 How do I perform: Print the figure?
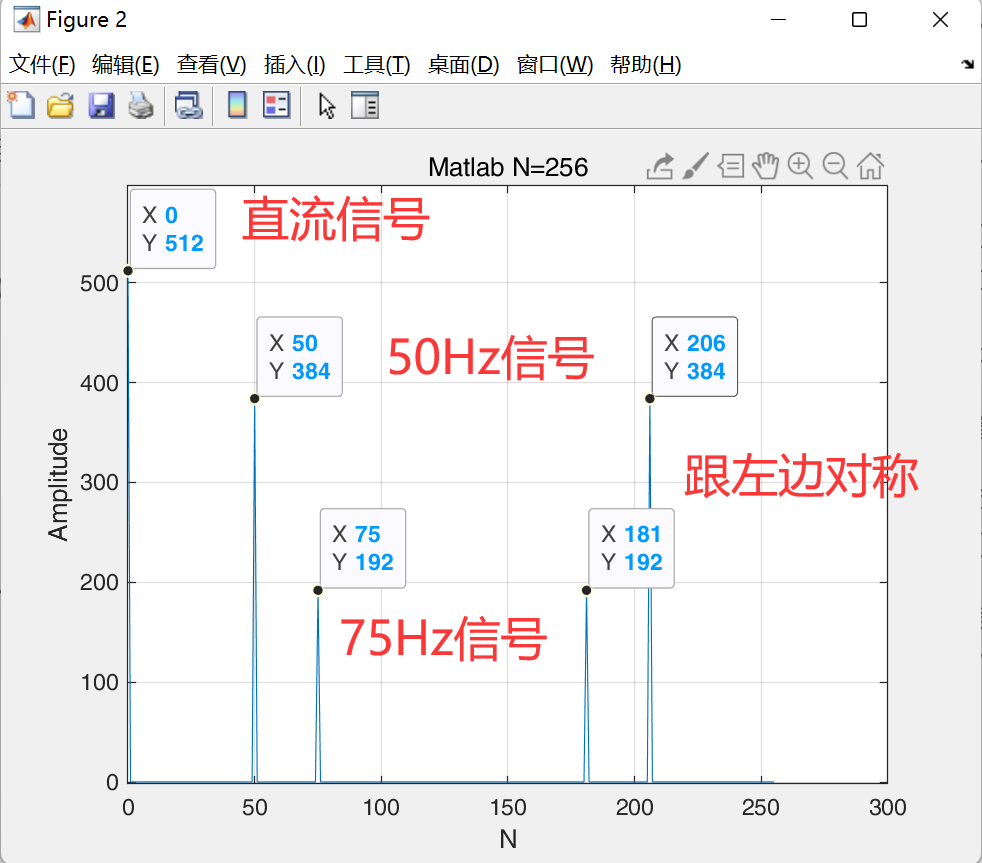[x=141, y=105]
